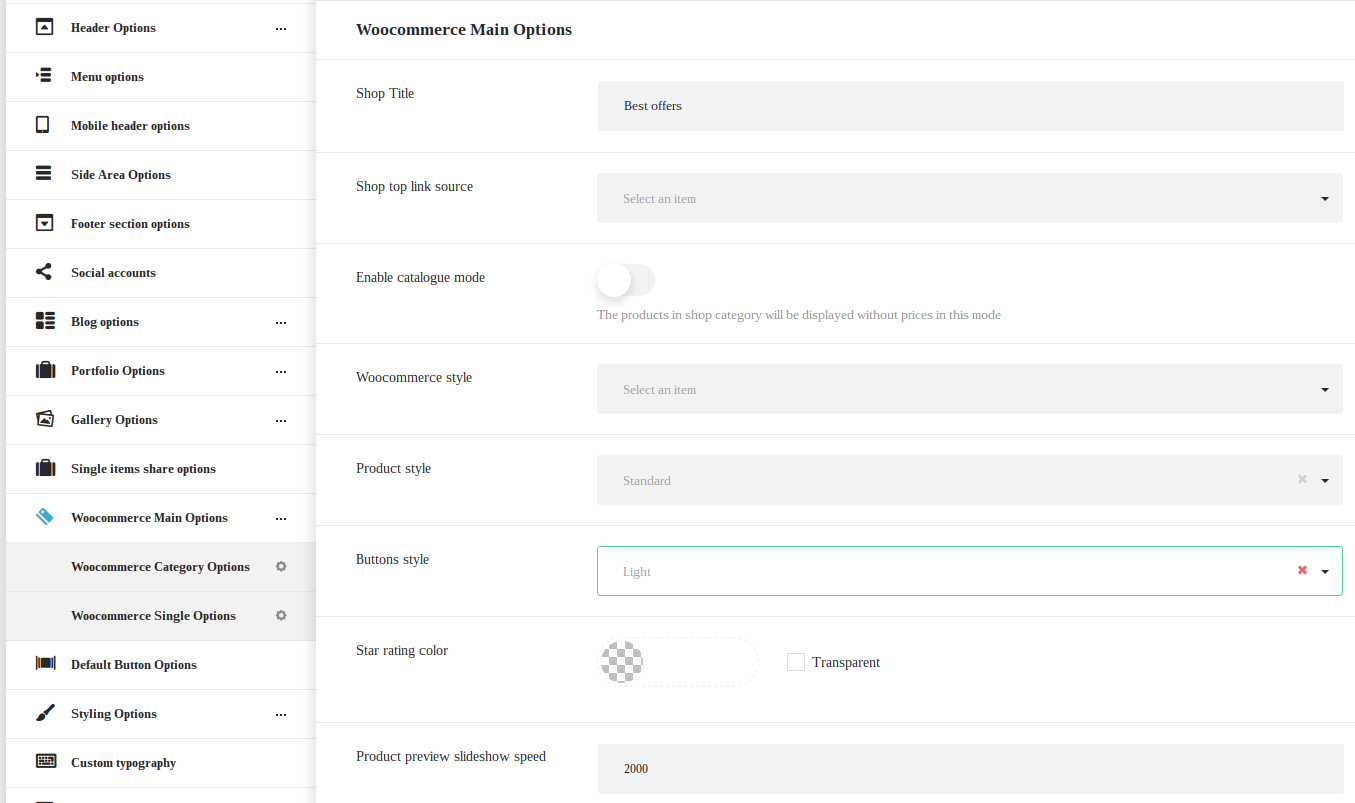The image size is (1355, 803).
Task: Expand Styling Options submenu dots
Action: point(281,715)
